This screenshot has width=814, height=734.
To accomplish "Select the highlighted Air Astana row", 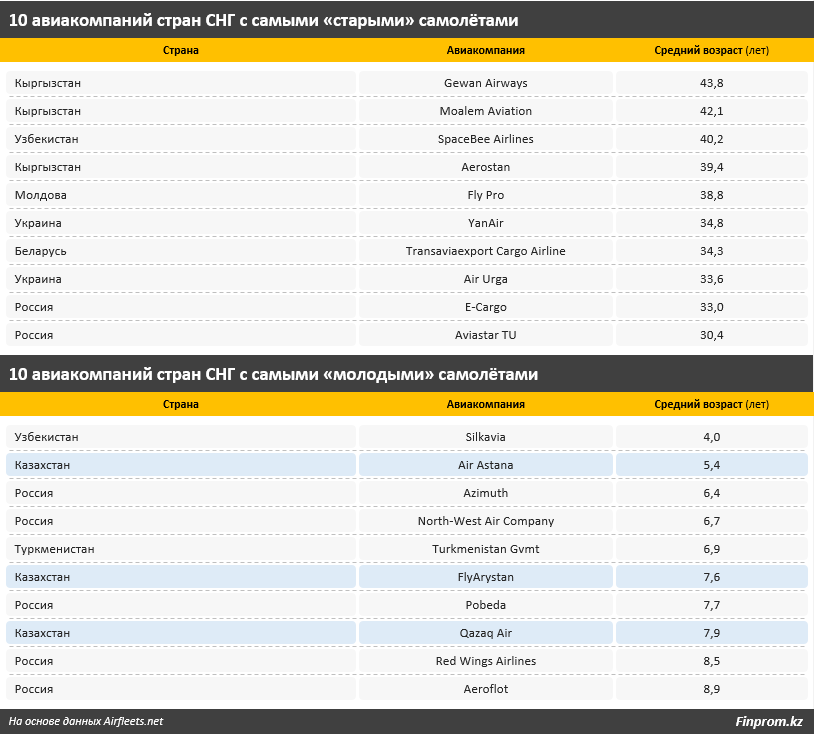I will [x=407, y=465].
